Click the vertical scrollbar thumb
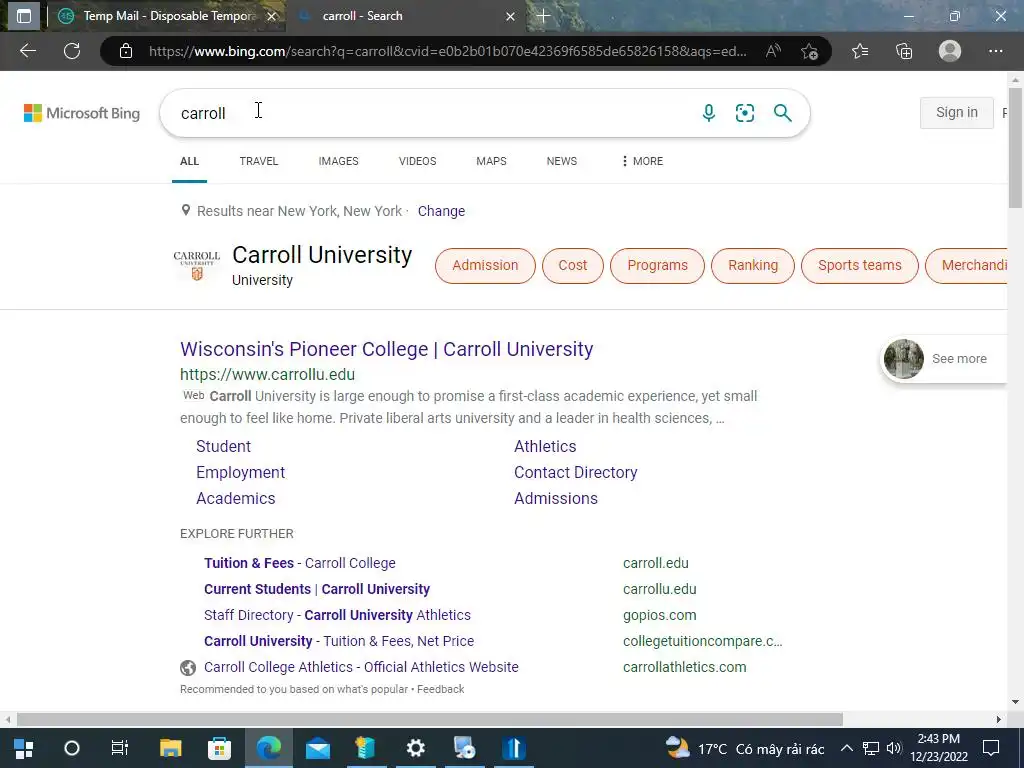The image size is (1024, 768). pos(1015,147)
